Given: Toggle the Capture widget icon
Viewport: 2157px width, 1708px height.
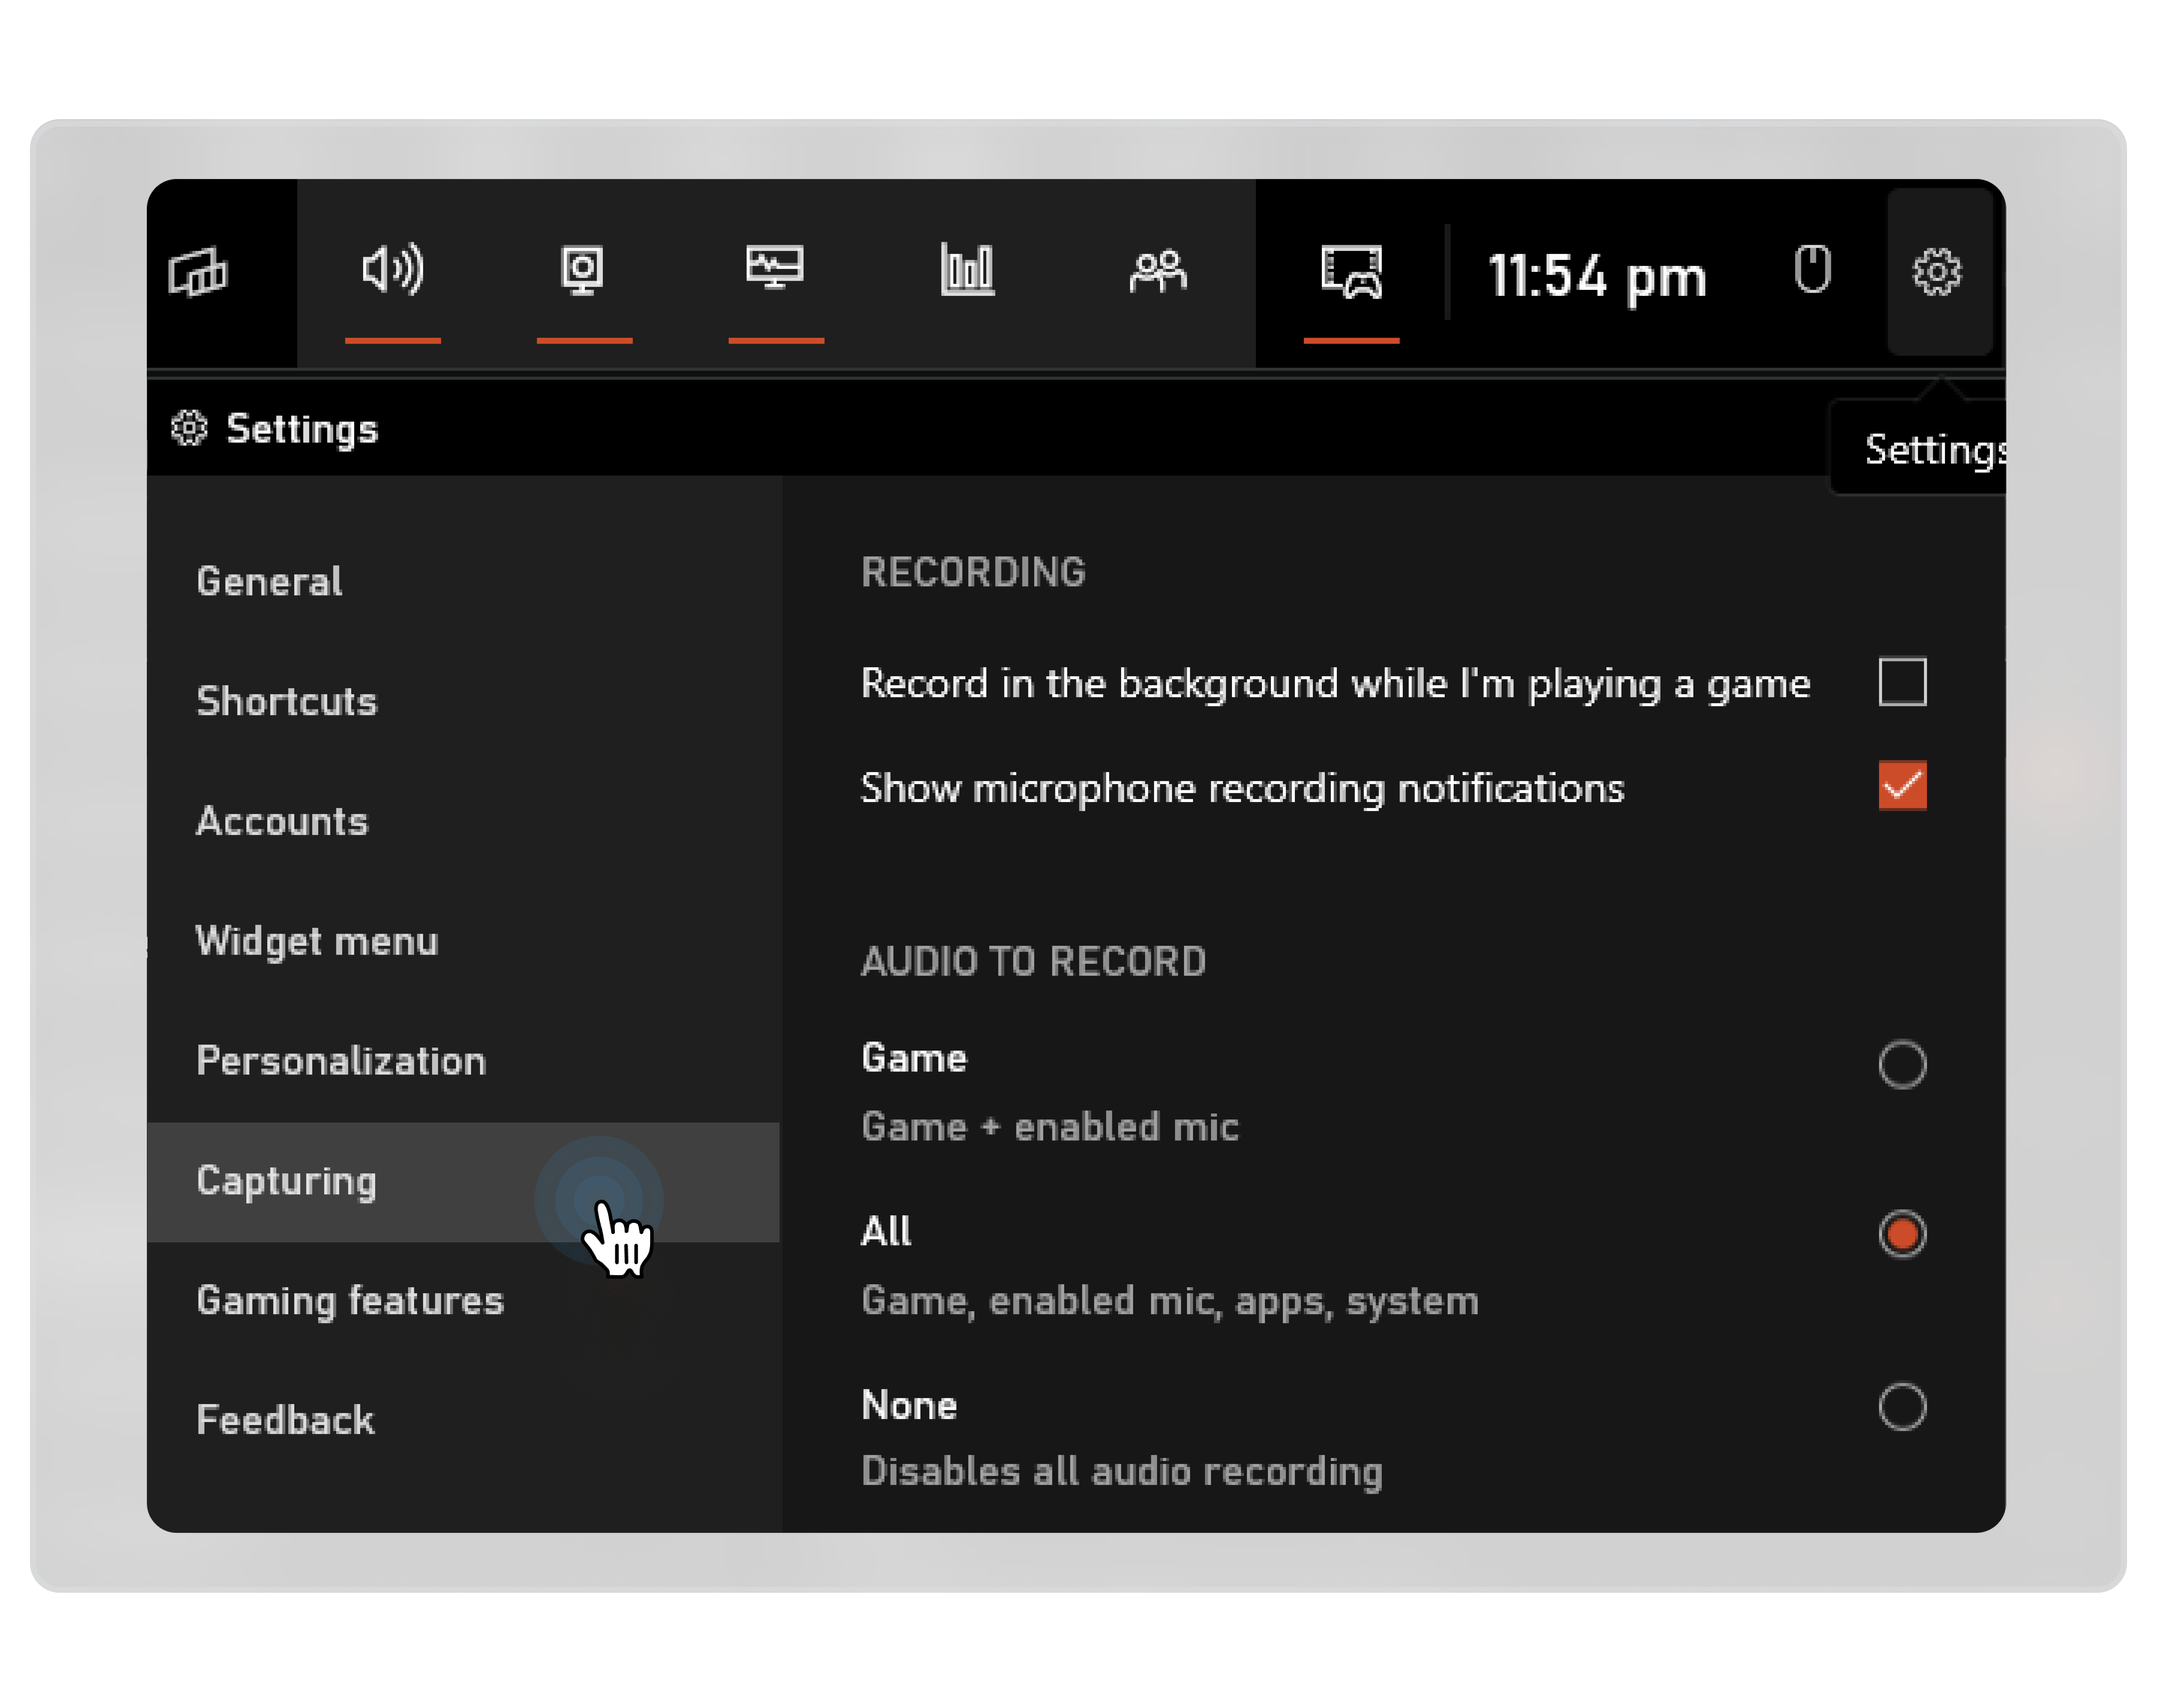Looking at the screenshot, I should coord(583,270).
